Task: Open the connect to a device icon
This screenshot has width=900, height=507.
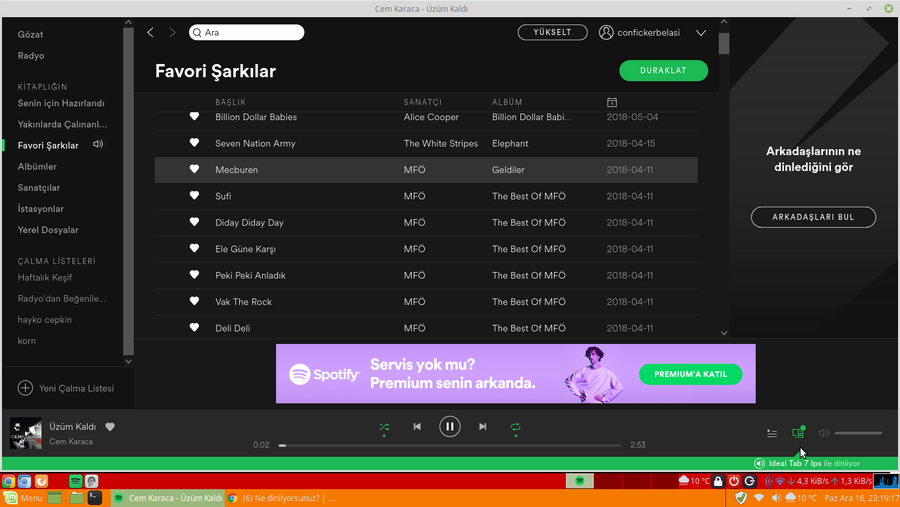Action: 798,433
